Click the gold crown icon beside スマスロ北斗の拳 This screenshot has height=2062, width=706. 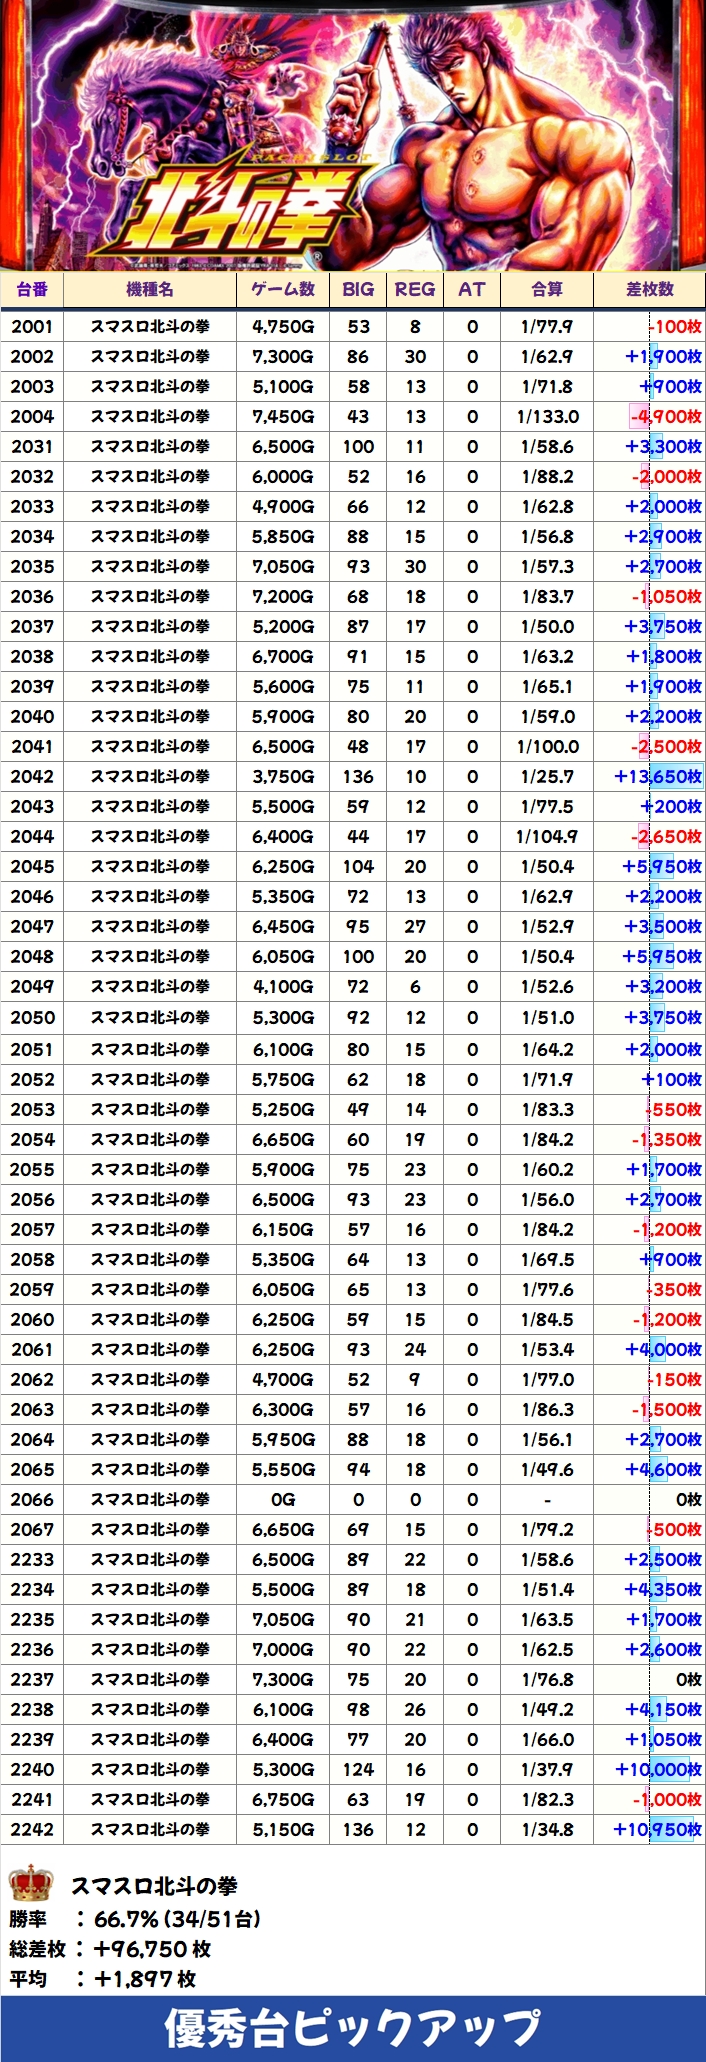click(30, 1882)
